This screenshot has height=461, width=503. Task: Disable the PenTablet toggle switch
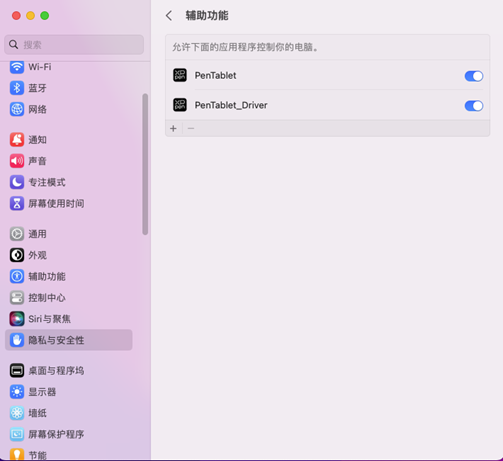[474, 76]
